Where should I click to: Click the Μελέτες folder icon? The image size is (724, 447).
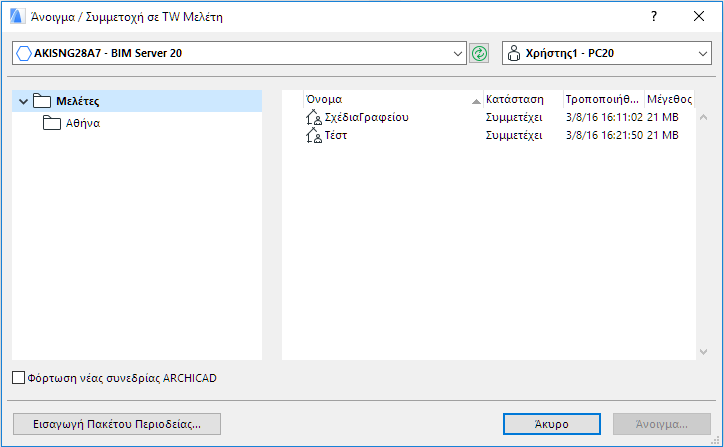[x=42, y=101]
